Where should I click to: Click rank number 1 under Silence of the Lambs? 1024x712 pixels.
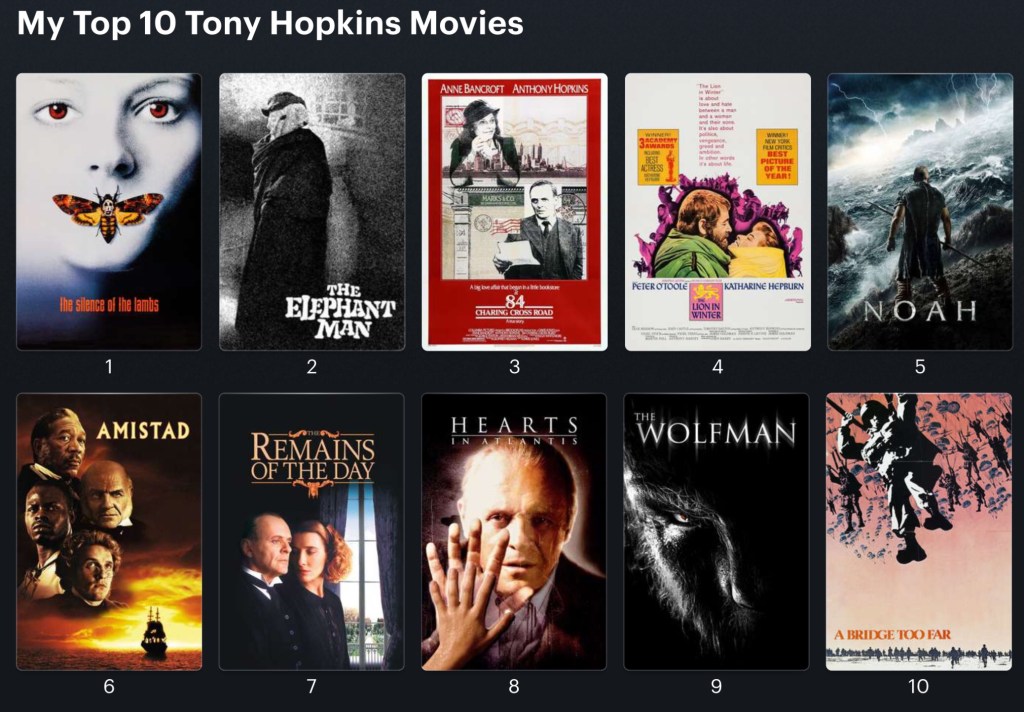(x=109, y=366)
